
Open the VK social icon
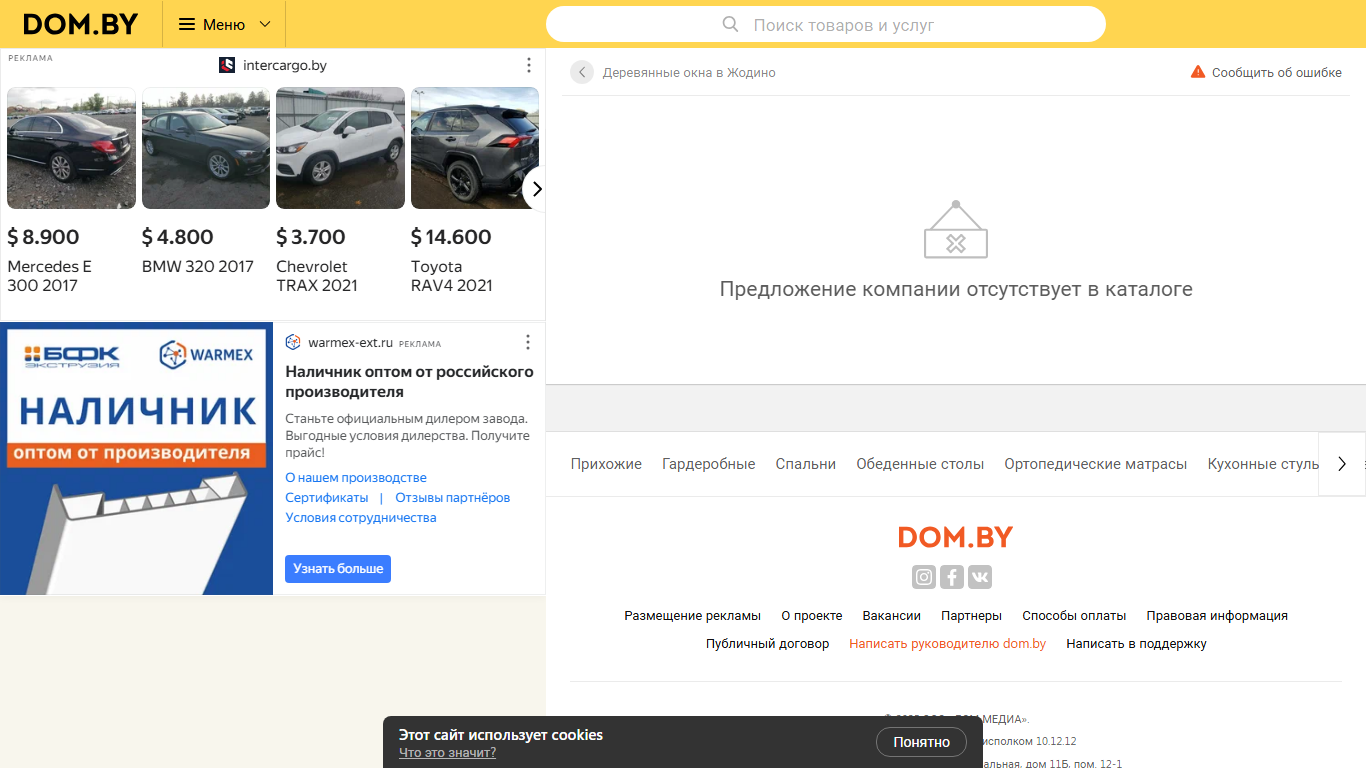pyautogui.click(x=980, y=577)
